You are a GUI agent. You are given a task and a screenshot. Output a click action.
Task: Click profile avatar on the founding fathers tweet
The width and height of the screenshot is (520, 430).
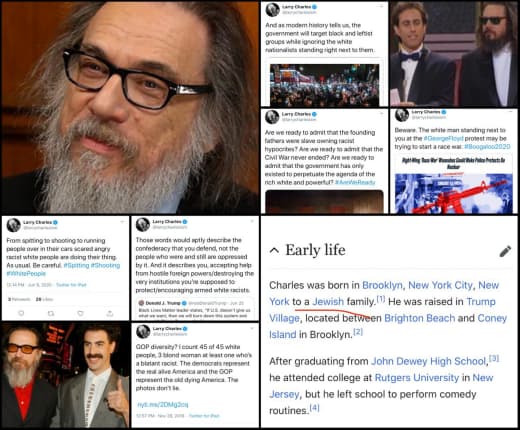click(x=272, y=117)
